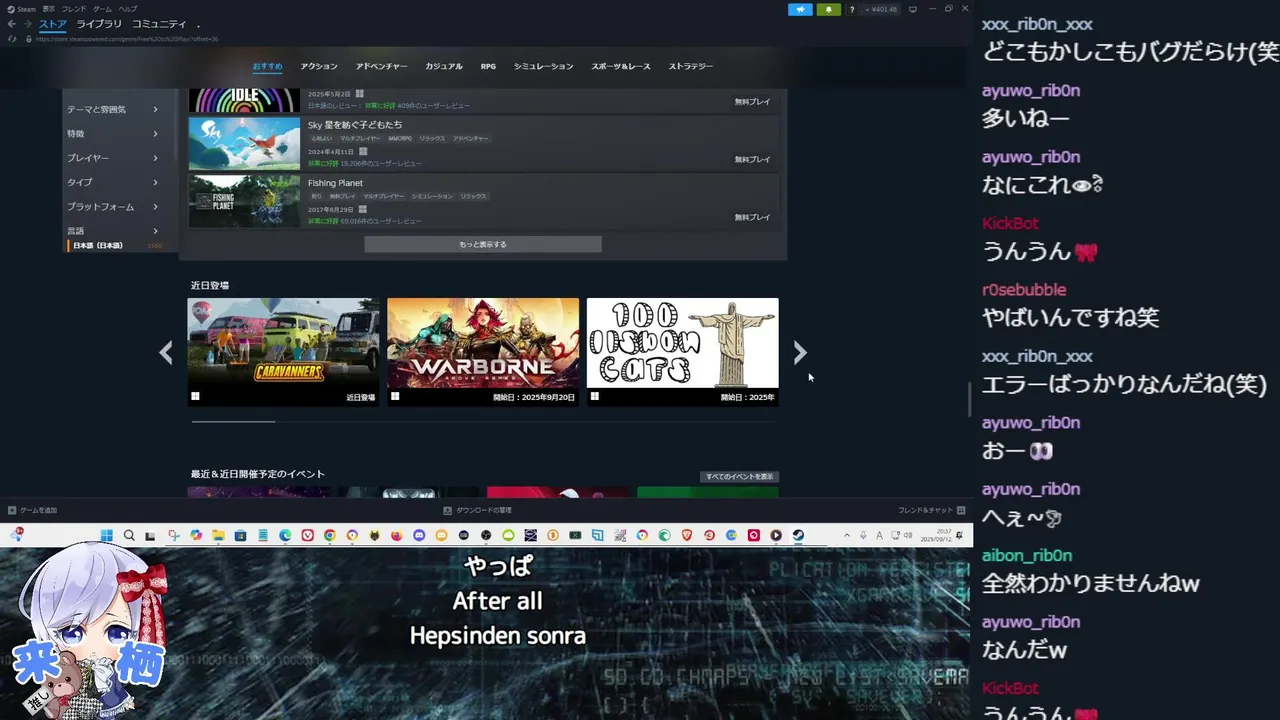Click the MMORPG tag on Sky
Image resolution: width=1280 pixels, height=720 pixels.
point(399,138)
